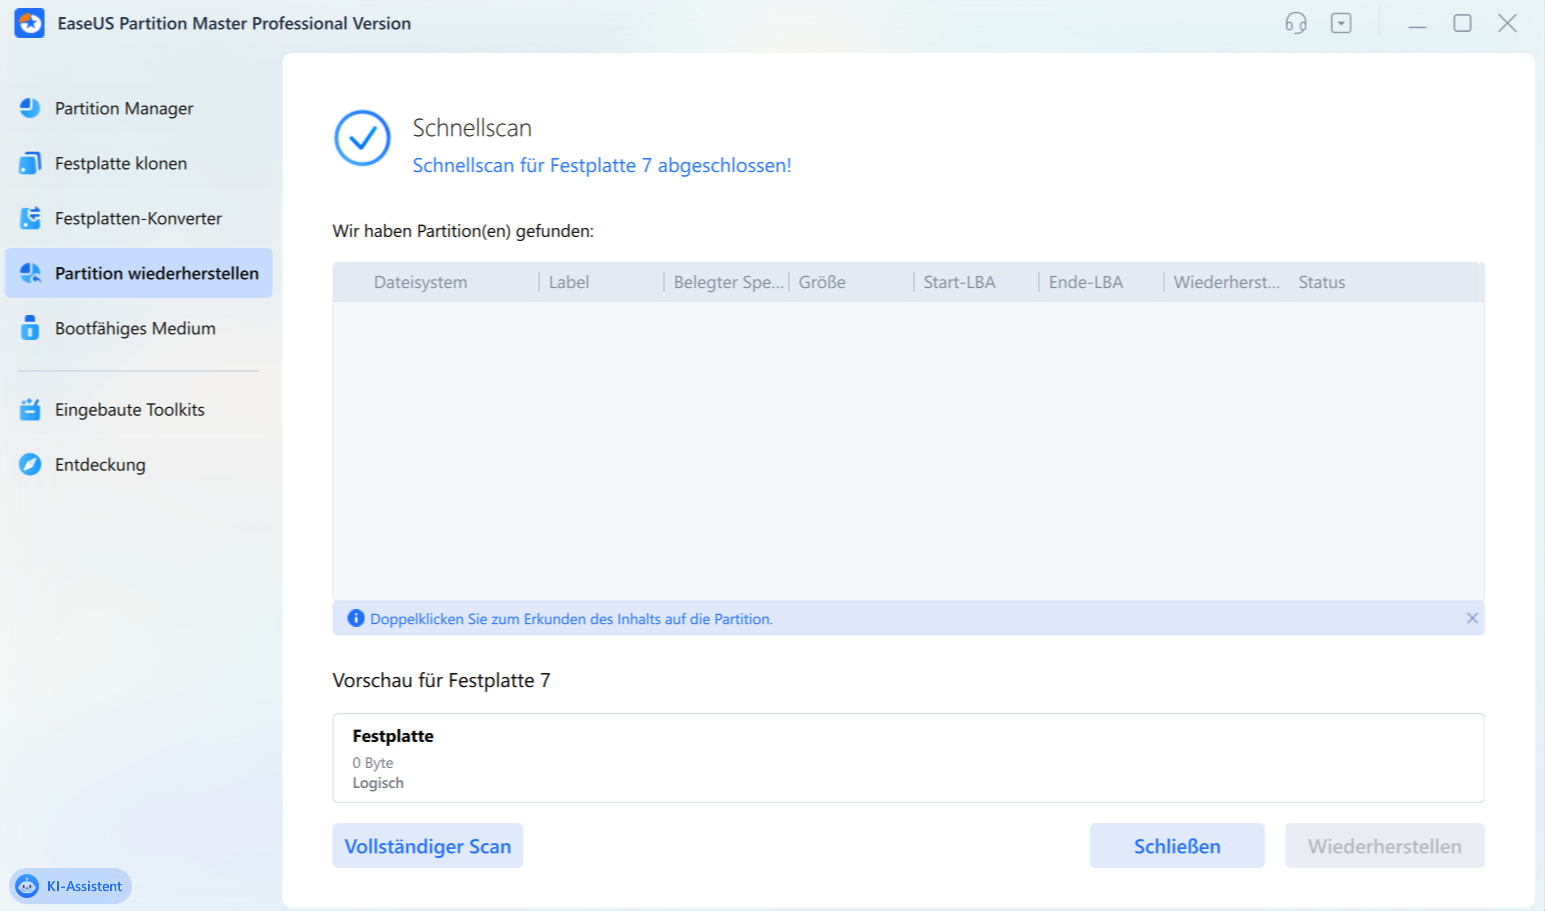Open the title bar dropdown menu icon
Screen dimensions: 1545x911
click(1341, 23)
